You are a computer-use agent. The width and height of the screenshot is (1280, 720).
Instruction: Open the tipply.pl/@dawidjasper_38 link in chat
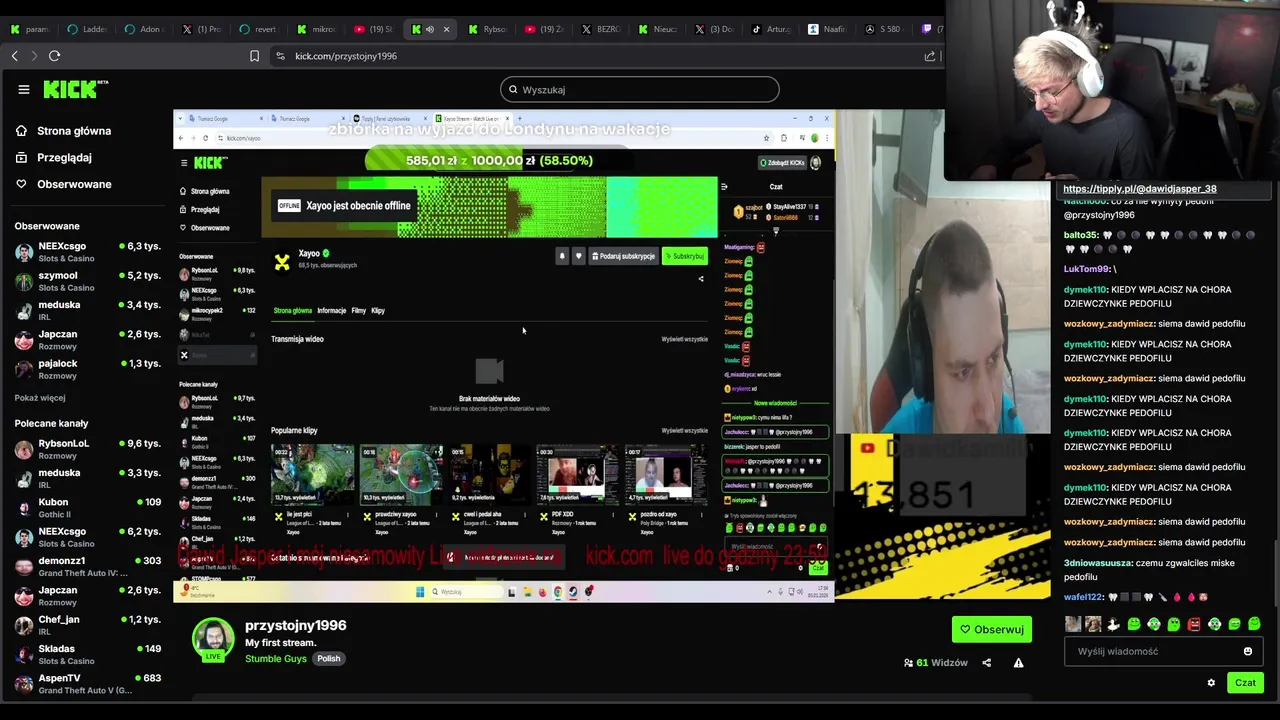[1140, 188]
